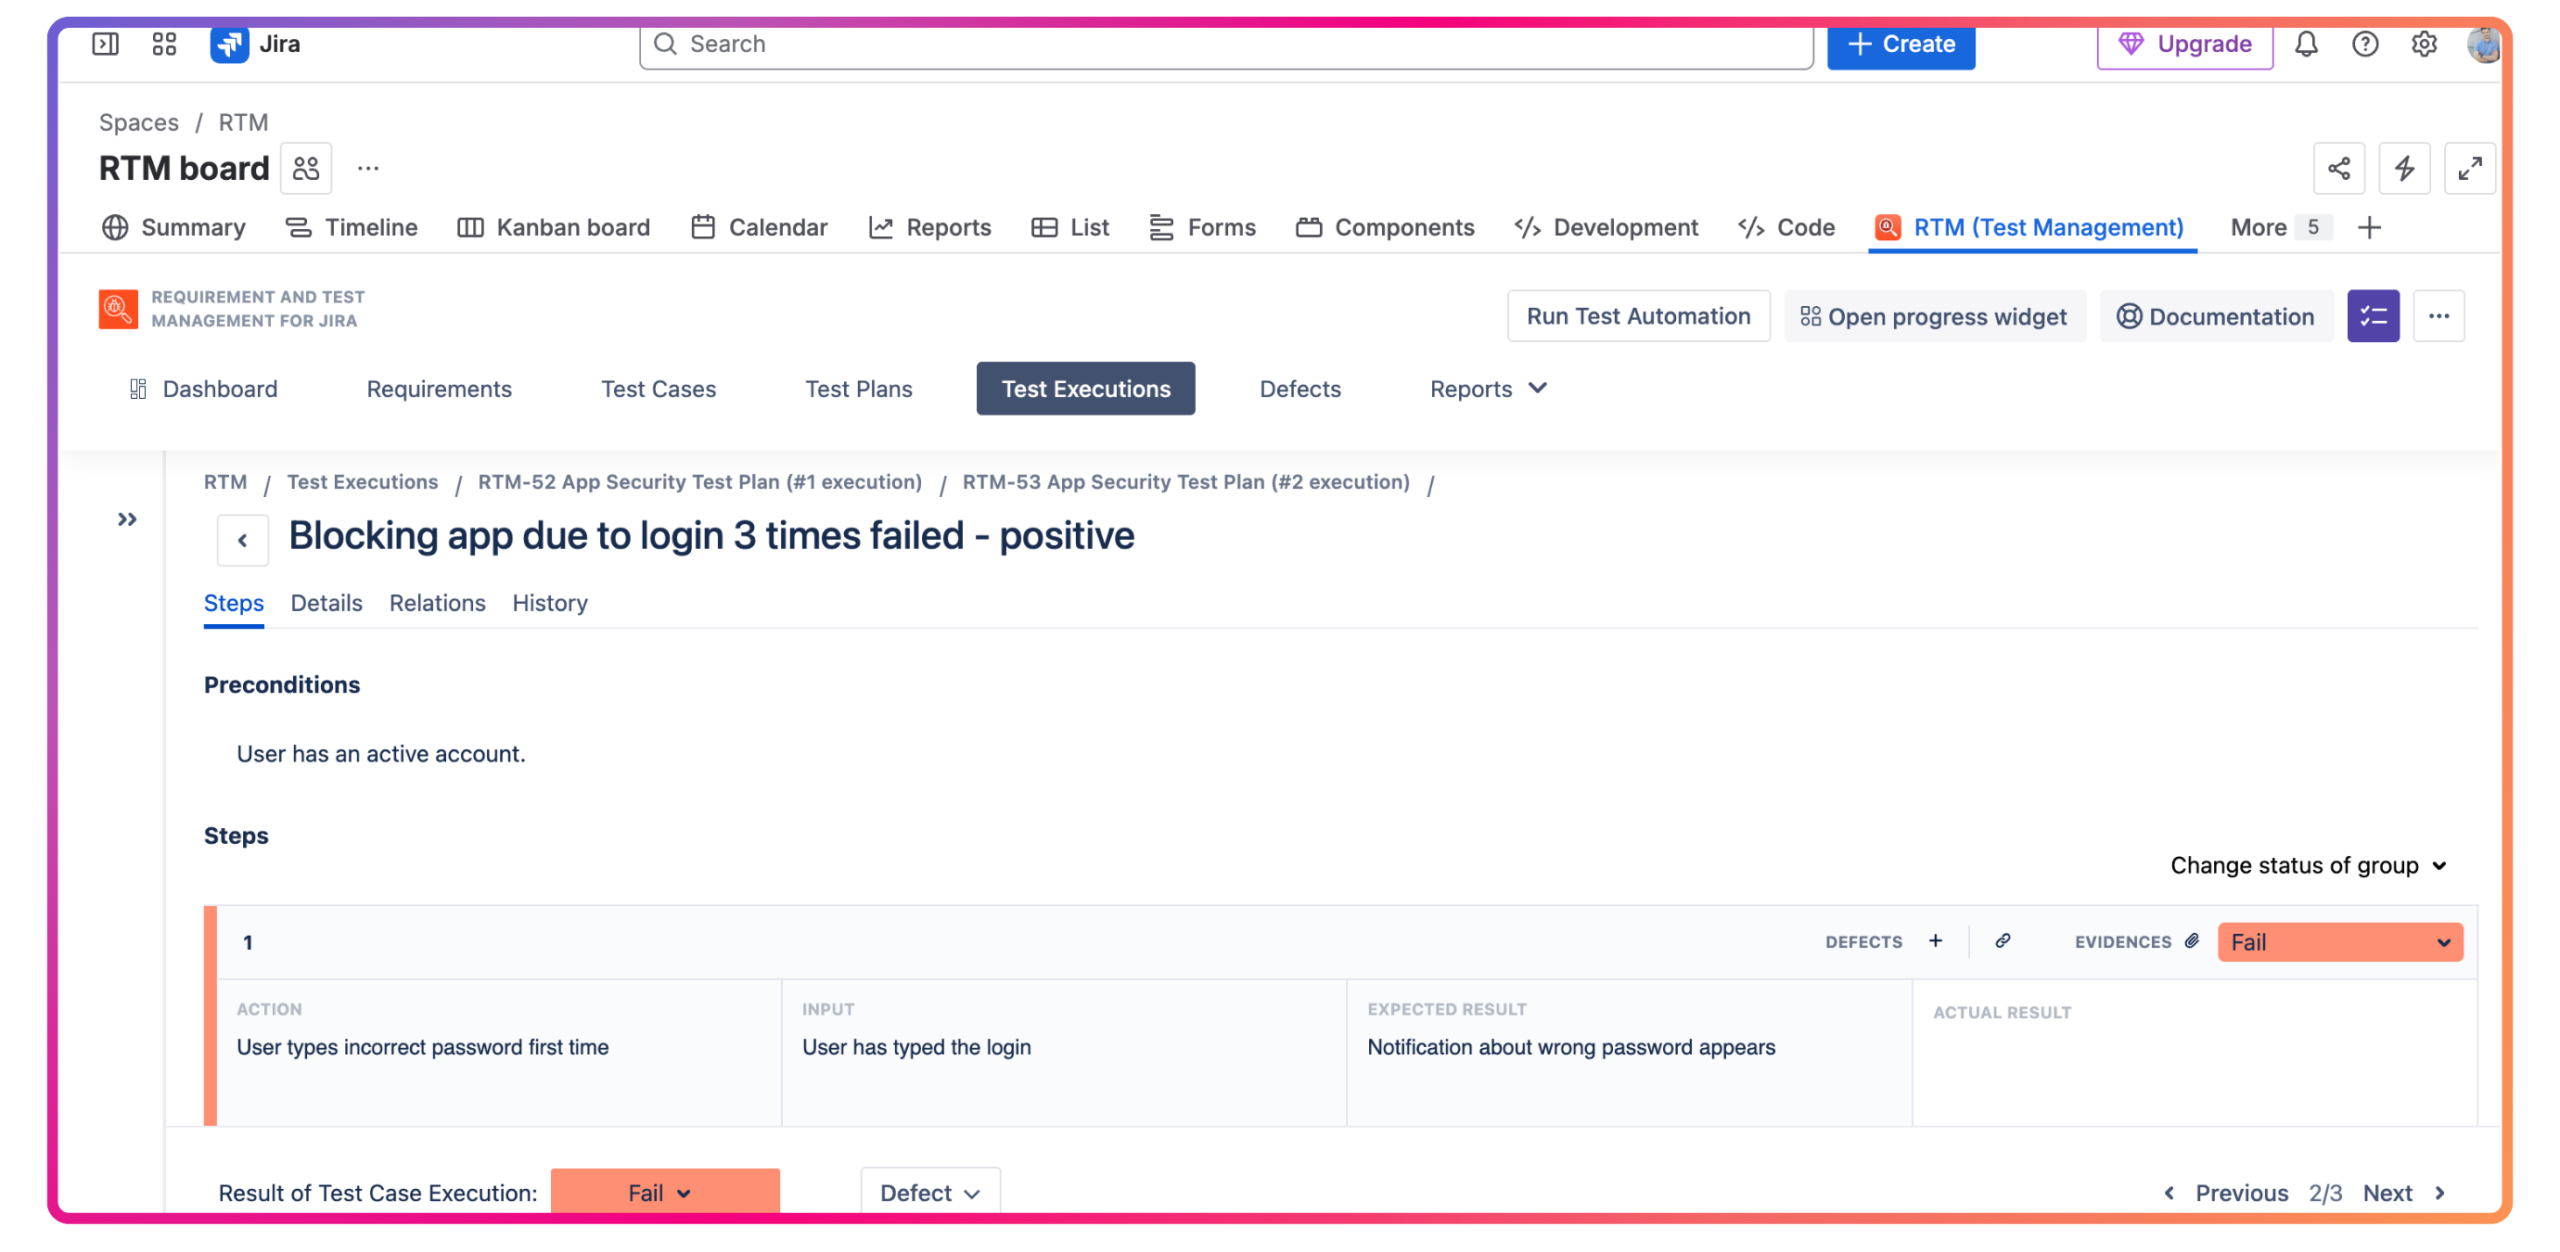Click the app switcher grid icon
The width and height of the screenshot is (2560, 1252).
[164, 44]
